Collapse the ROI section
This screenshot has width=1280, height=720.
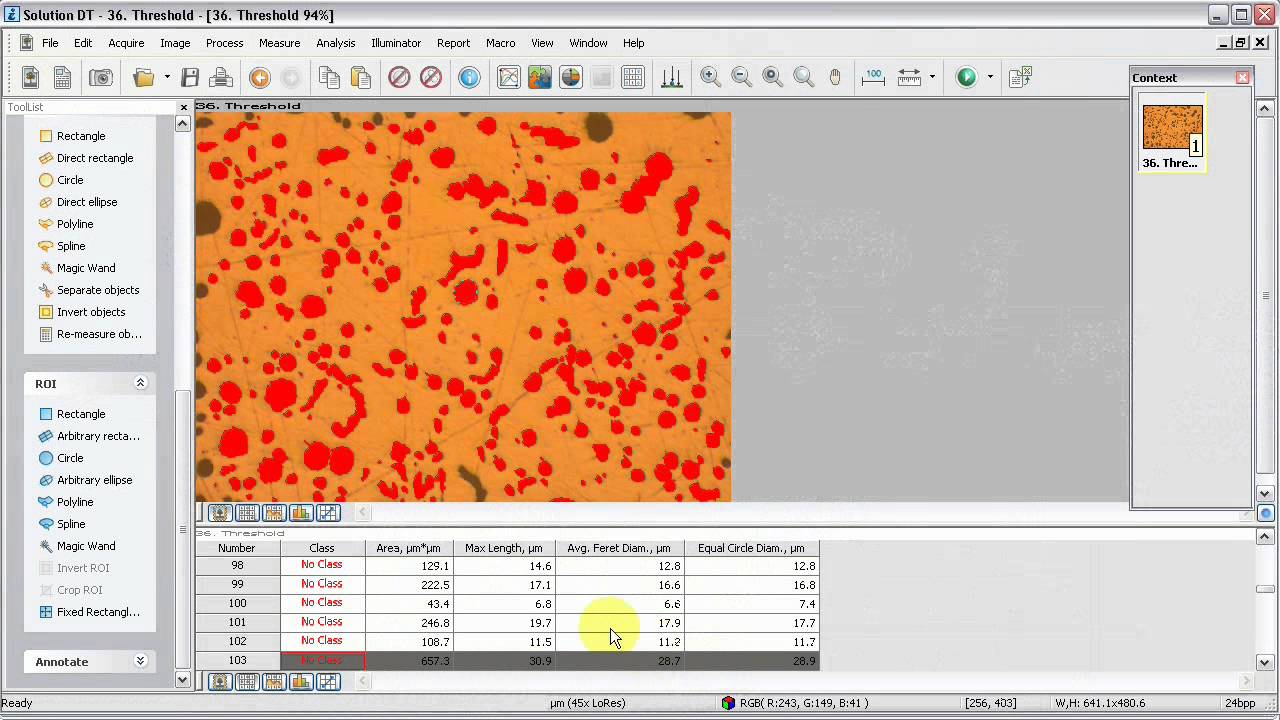[x=140, y=383]
